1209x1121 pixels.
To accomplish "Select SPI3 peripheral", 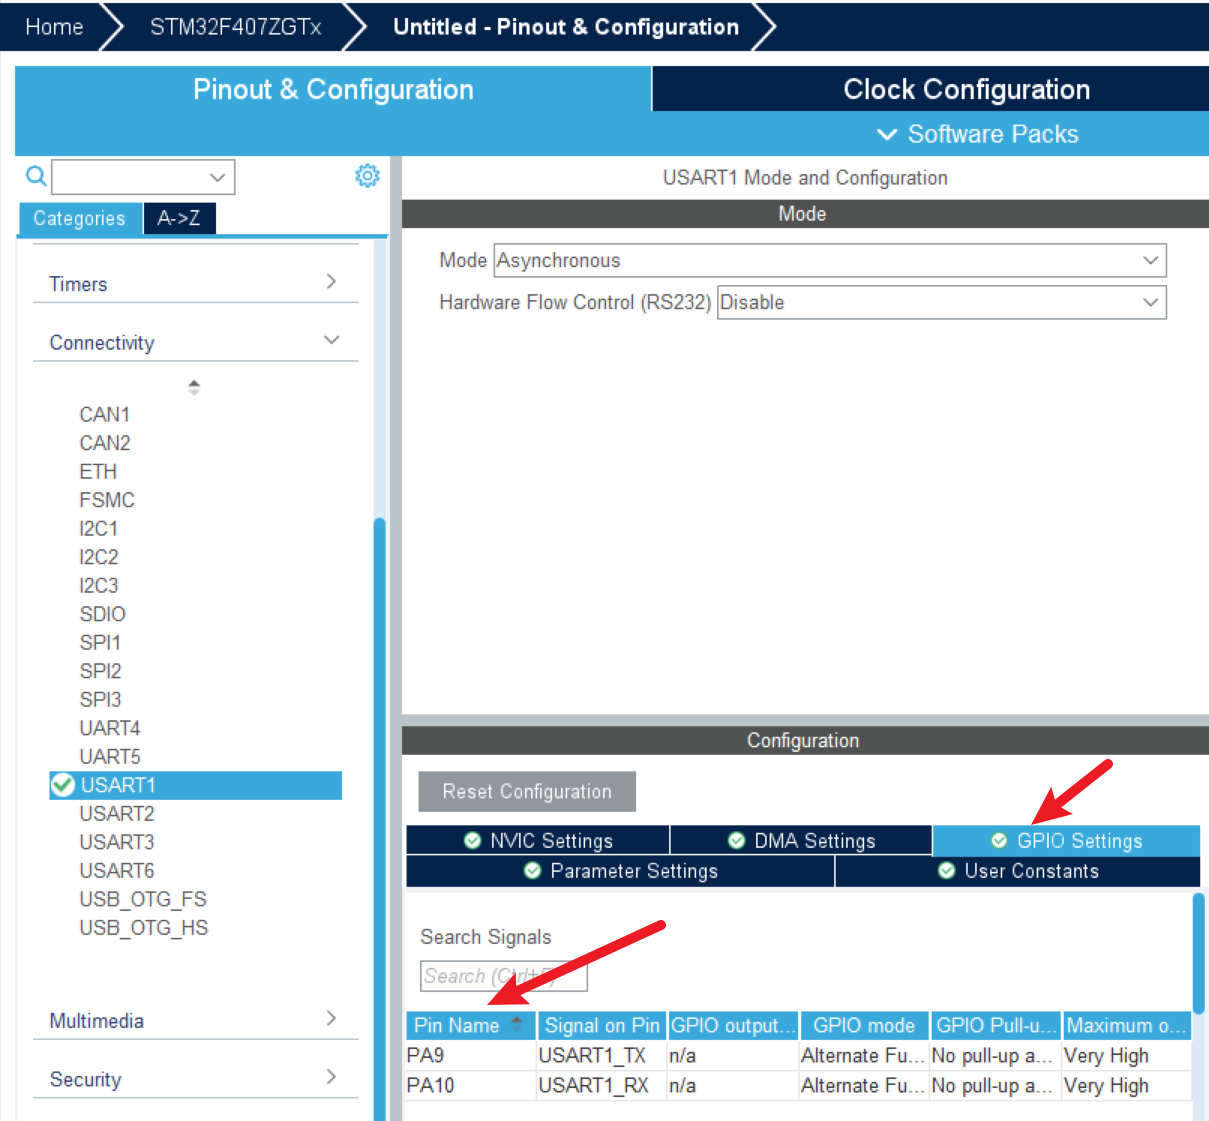I will point(100,699).
